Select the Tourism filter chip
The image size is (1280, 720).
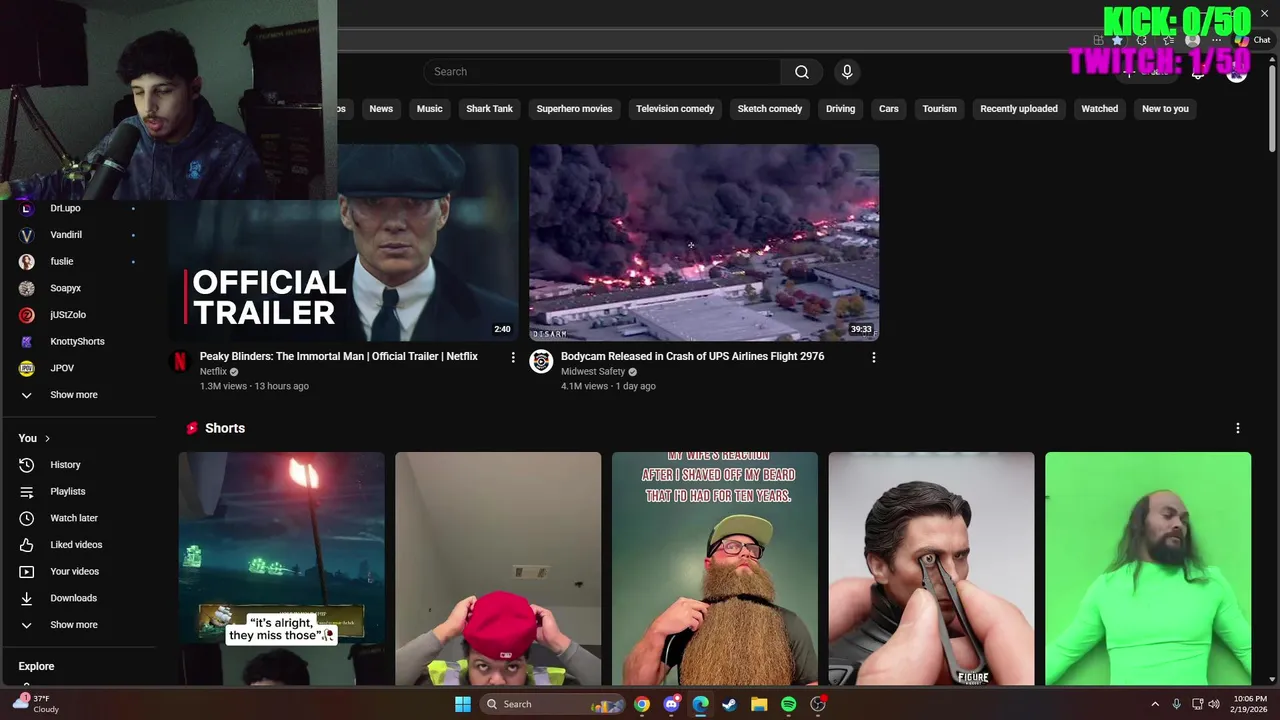(939, 109)
